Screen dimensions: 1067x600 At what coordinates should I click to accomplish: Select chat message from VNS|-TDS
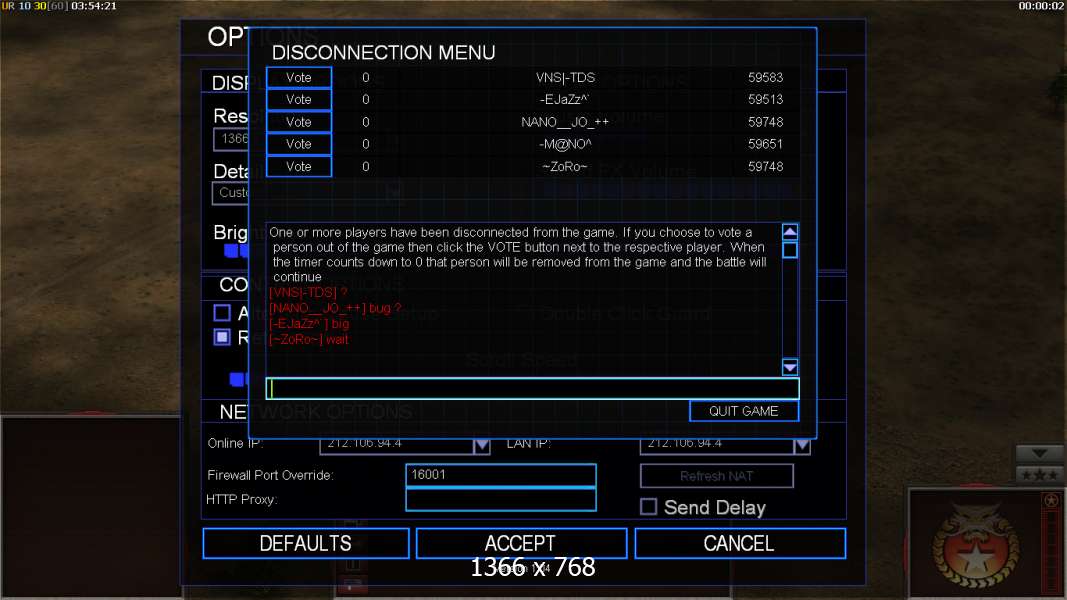308,293
